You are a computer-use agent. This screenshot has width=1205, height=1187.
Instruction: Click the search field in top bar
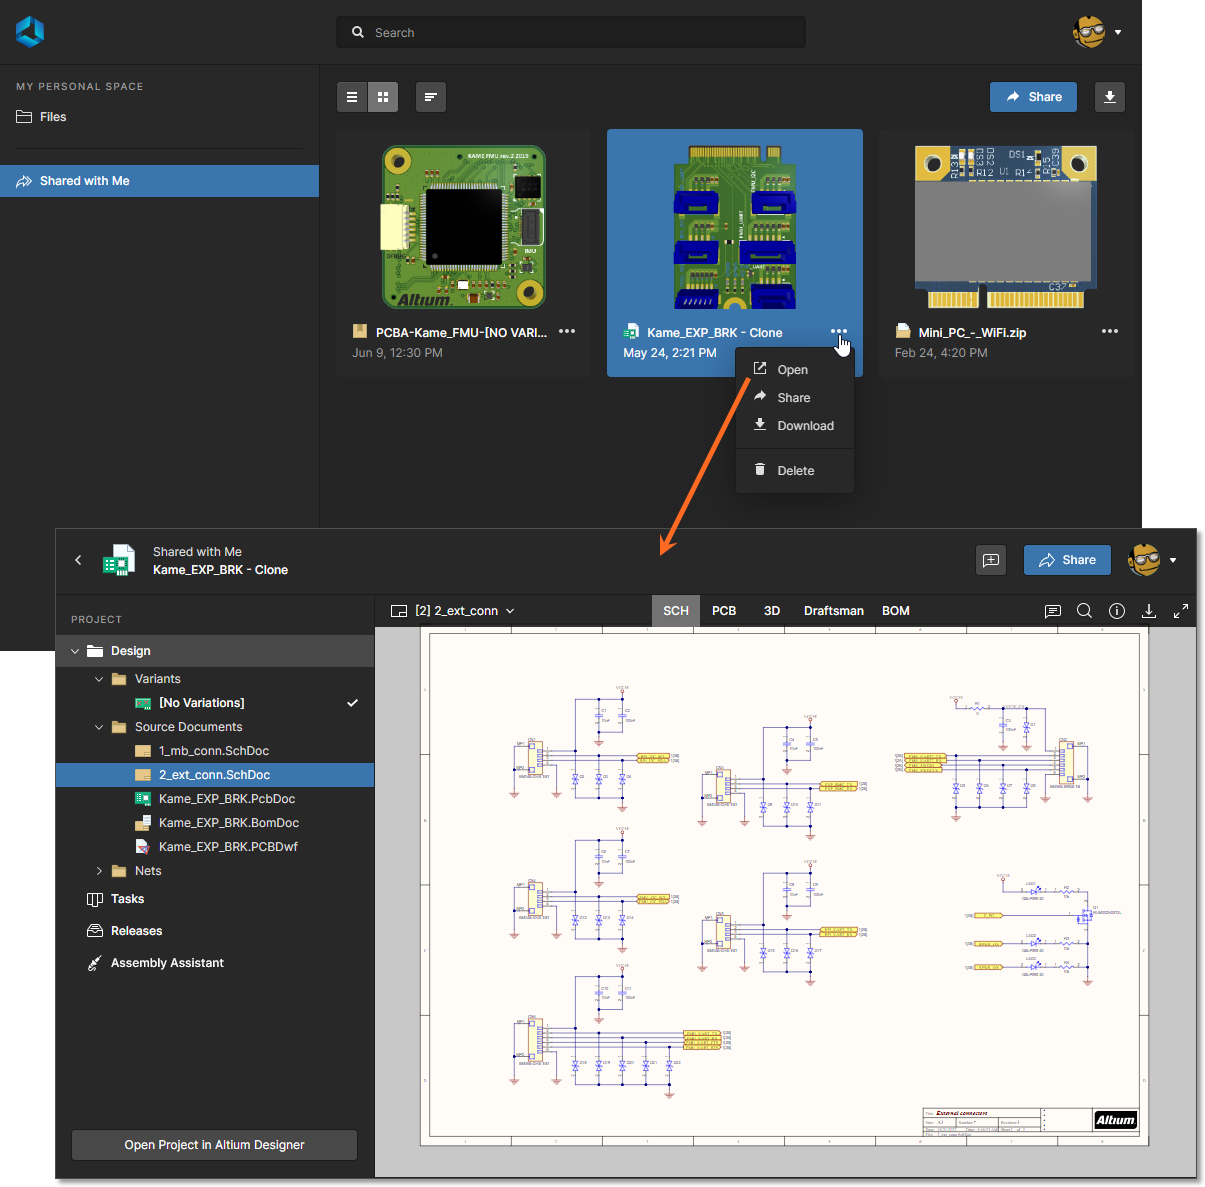(x=571, y=32)
